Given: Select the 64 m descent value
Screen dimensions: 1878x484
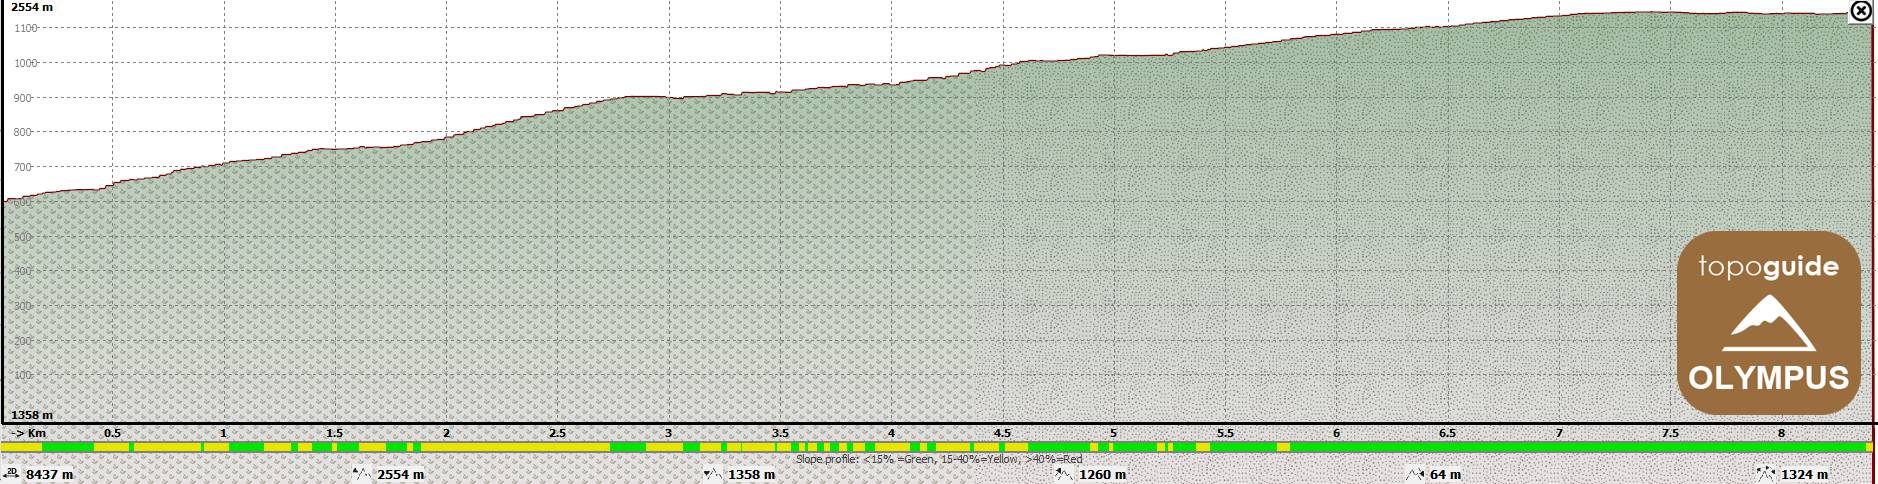Looking at the screenshot, I should 1446,475.
